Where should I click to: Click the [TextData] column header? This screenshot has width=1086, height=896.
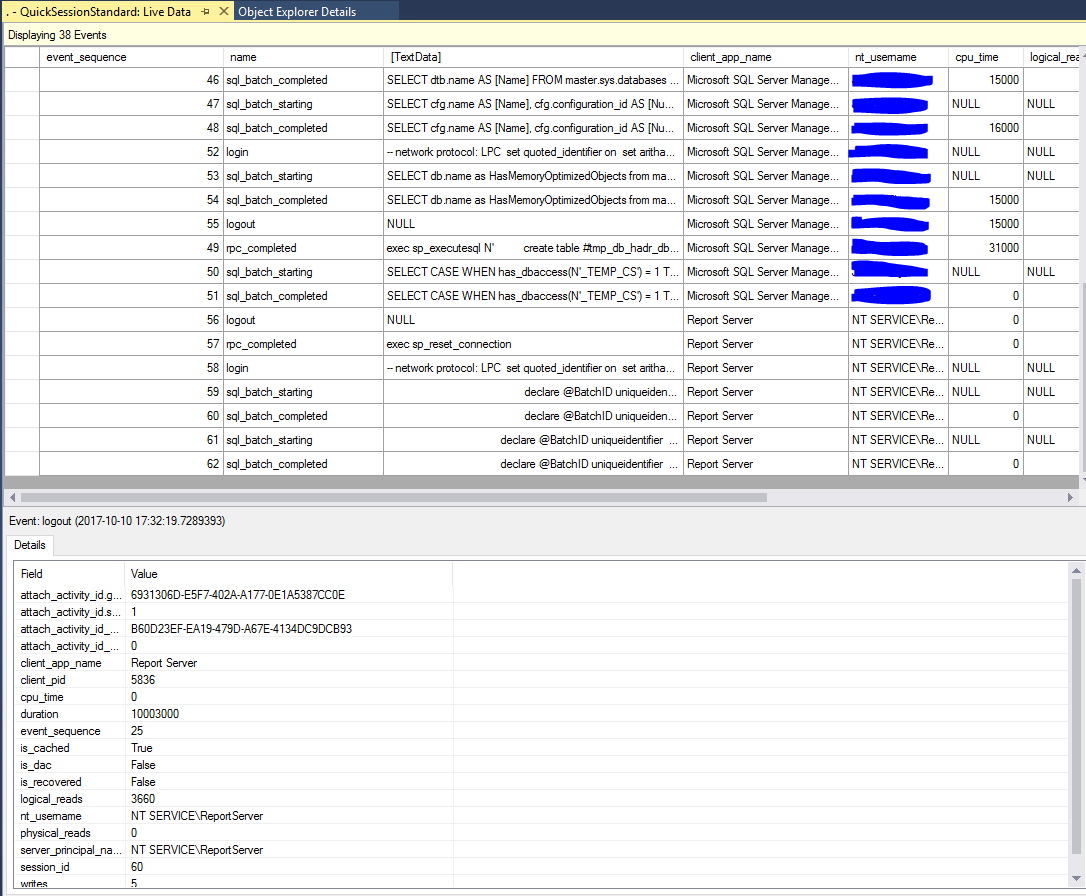click(x=415, y=57)
